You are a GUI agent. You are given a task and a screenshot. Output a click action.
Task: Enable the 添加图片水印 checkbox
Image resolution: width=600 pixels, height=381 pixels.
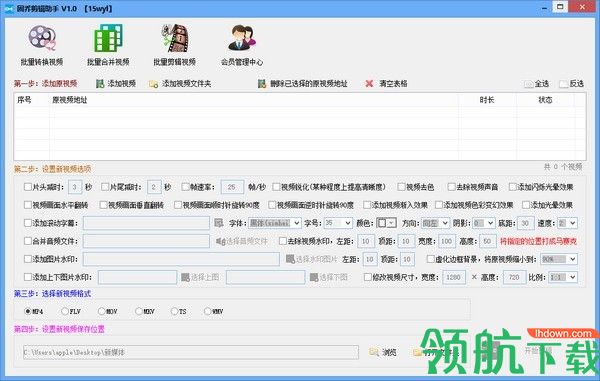click(x=28, y=259)
